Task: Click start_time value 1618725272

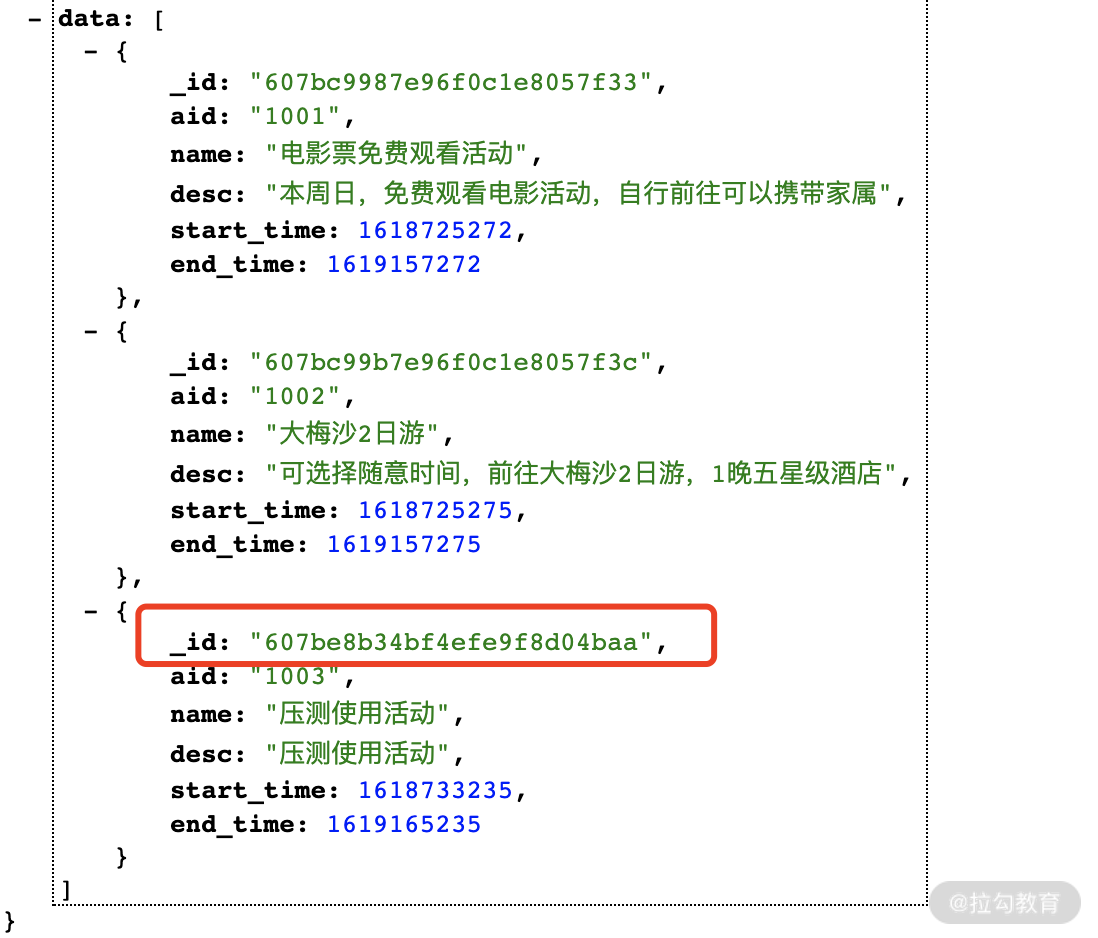Action: [436, 230]
